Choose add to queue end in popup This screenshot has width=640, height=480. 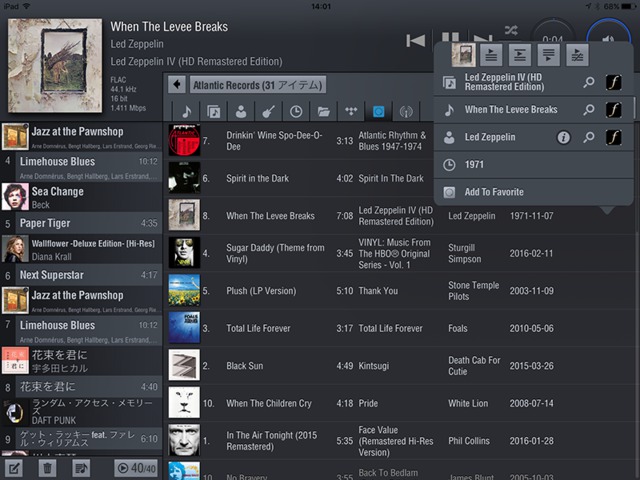pyautogui.click(x=549, y=55)
